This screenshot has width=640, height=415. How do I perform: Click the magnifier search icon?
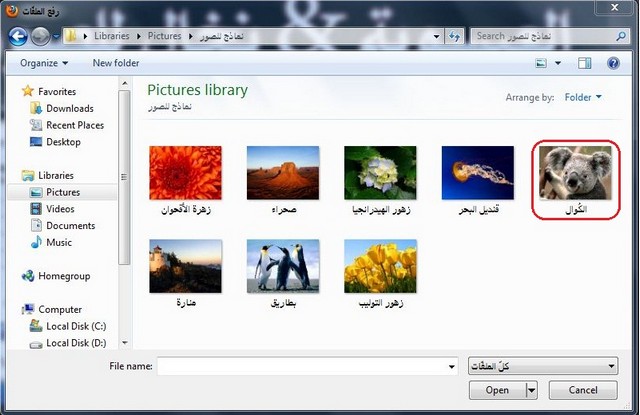tap(621, 36)
